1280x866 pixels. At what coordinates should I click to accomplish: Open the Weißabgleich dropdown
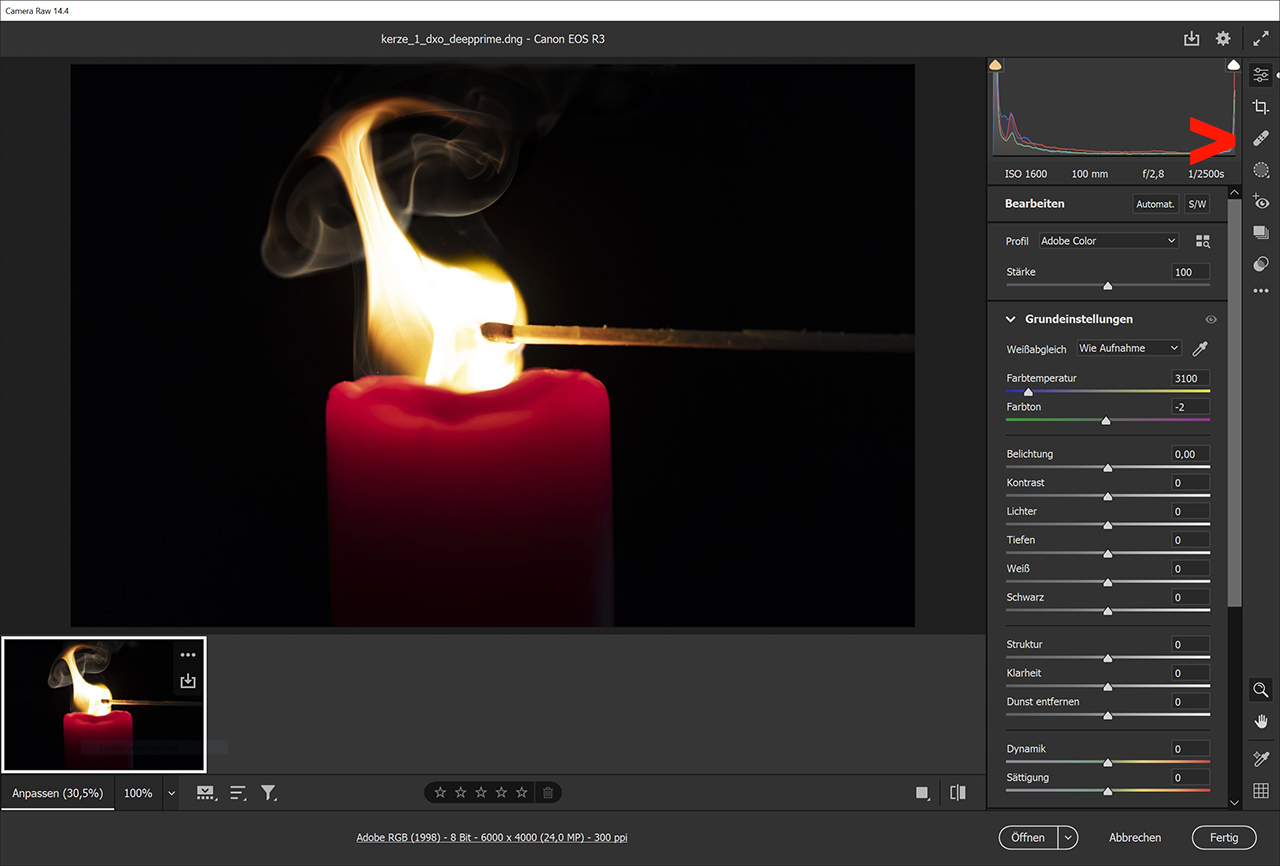pyautogui.click(x=1129, y=348)
